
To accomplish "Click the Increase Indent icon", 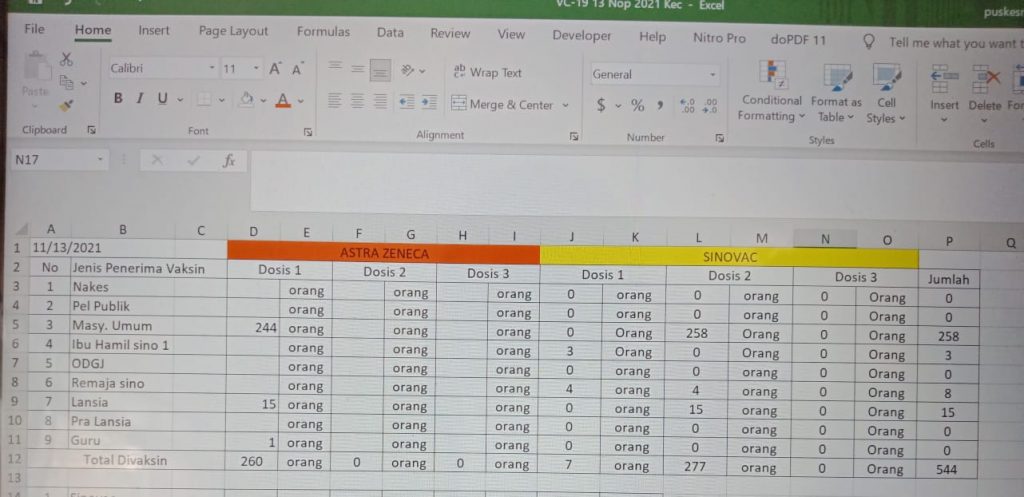I will [x=428, y=101].
